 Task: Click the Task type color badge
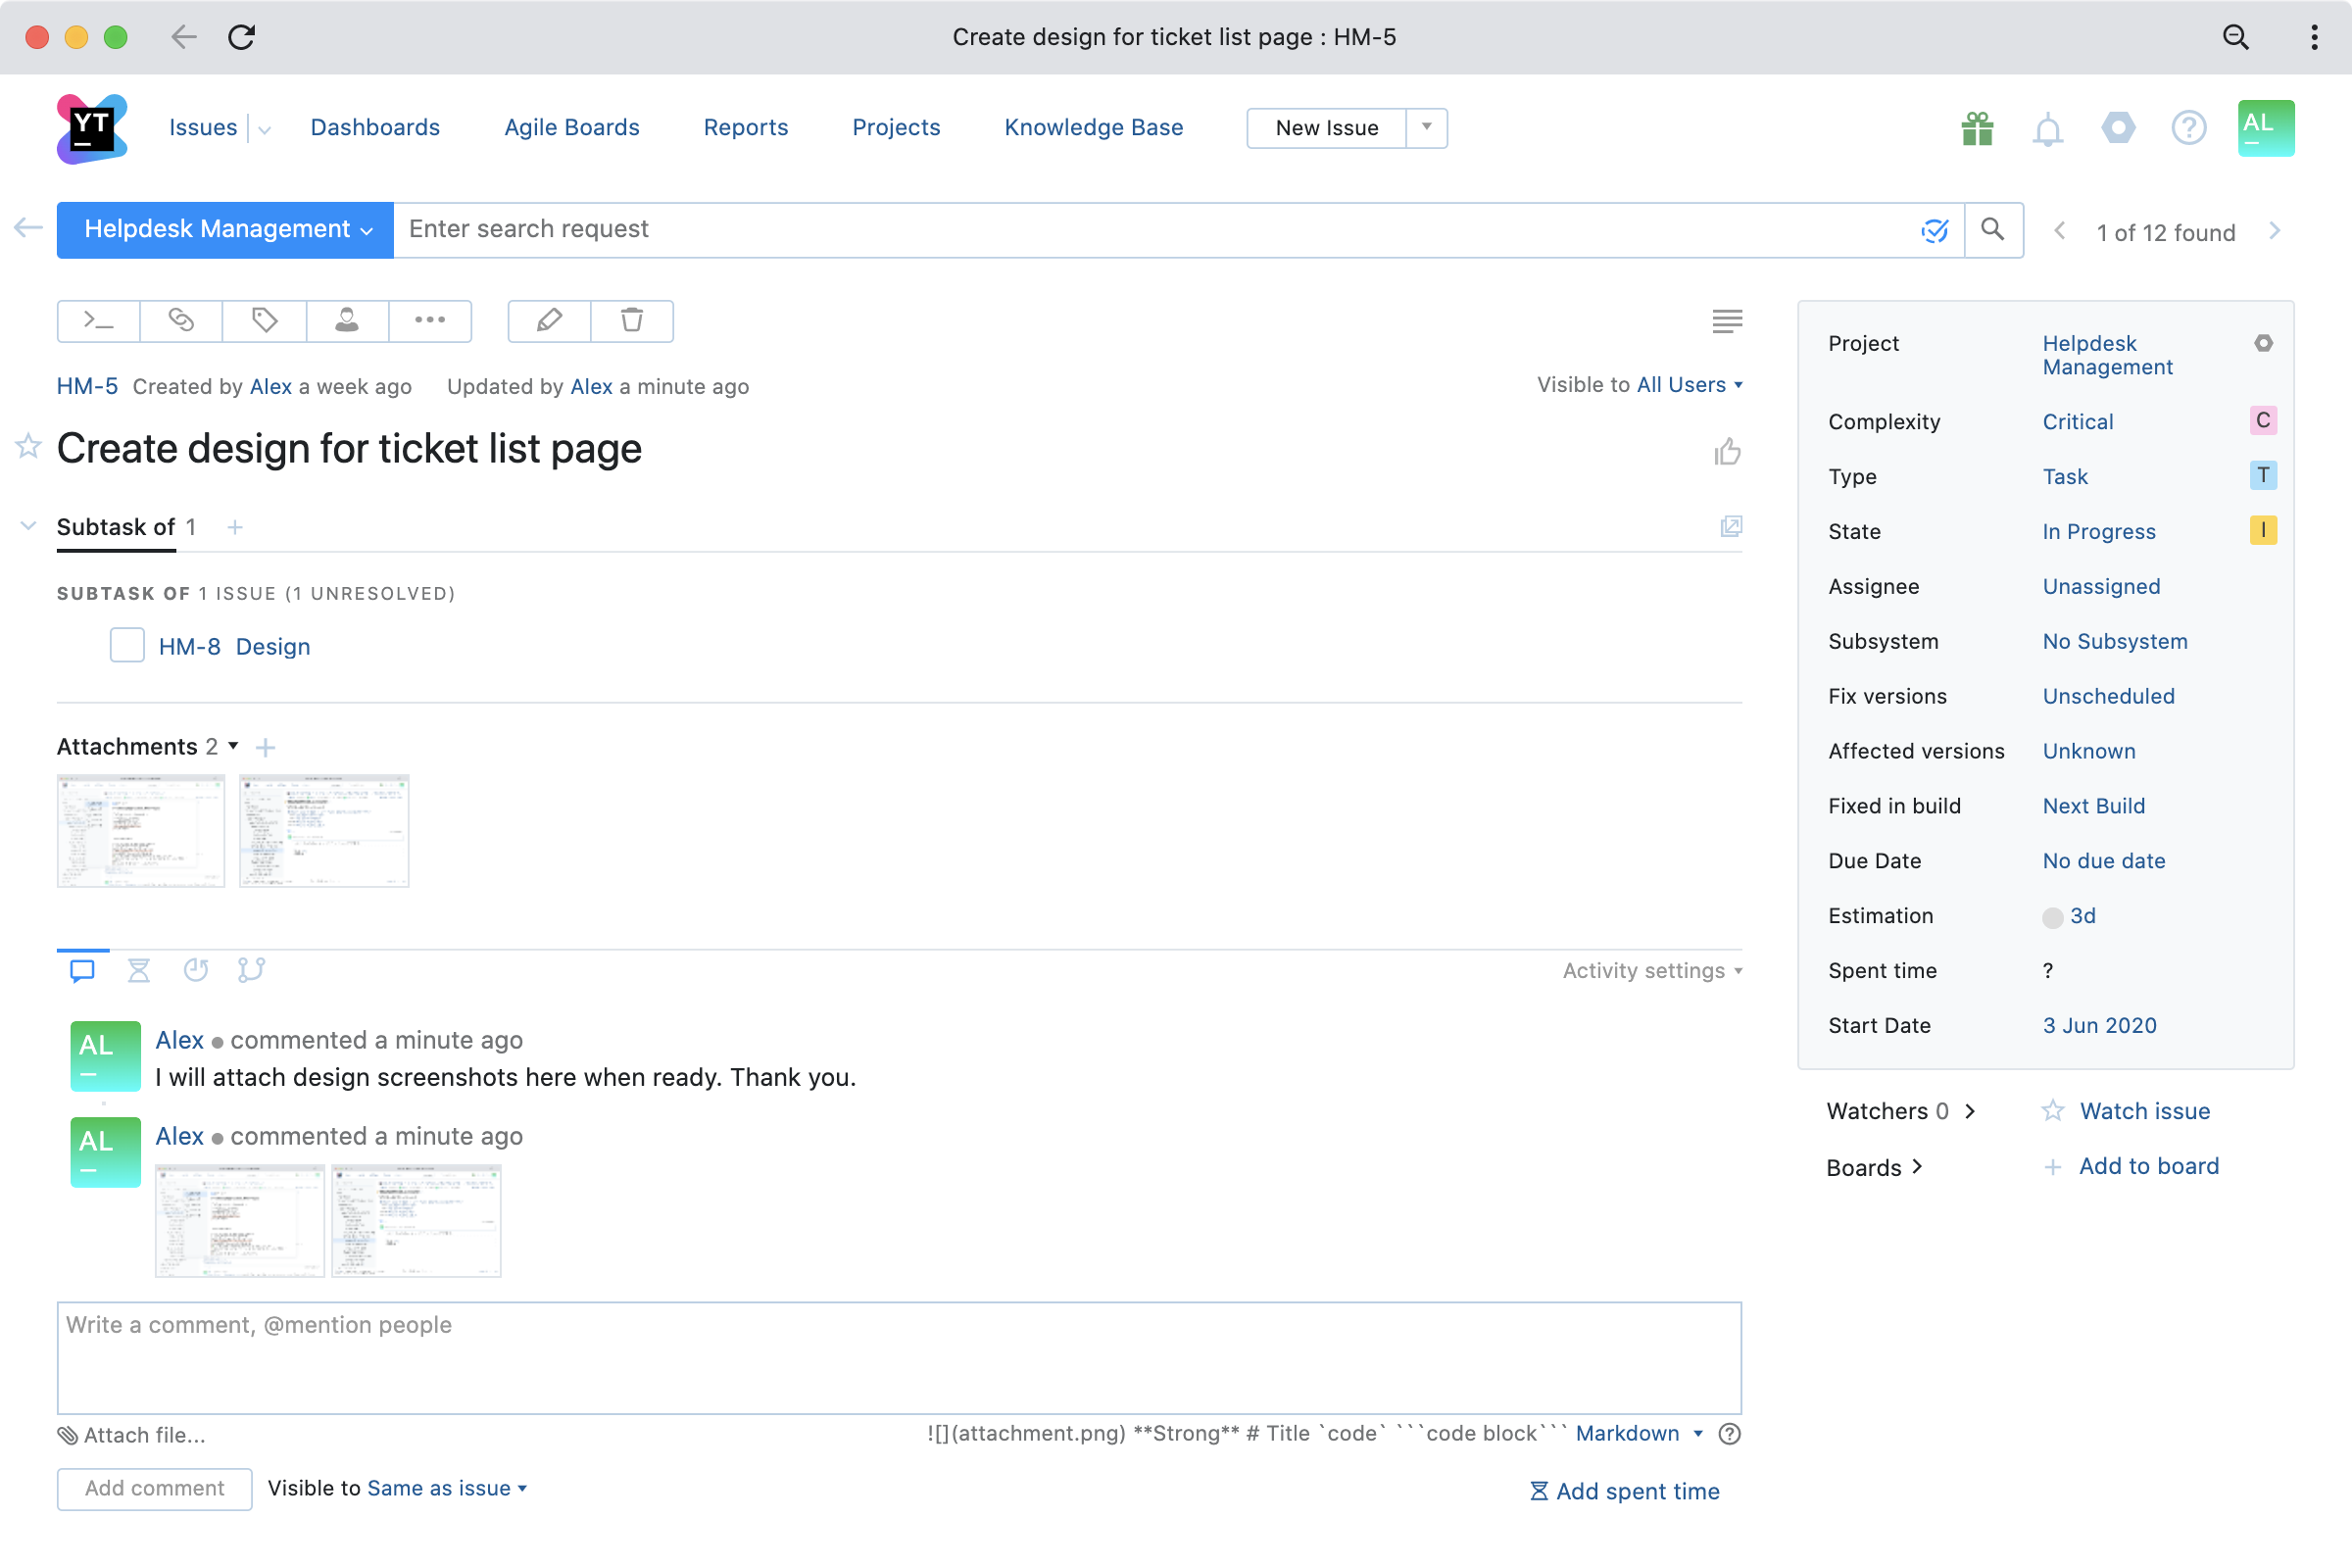(2263, 476)
